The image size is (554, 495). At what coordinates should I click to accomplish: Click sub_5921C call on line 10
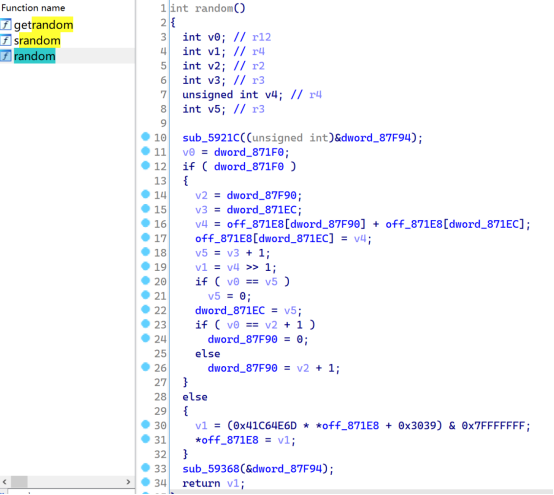(x=211, y=138)
